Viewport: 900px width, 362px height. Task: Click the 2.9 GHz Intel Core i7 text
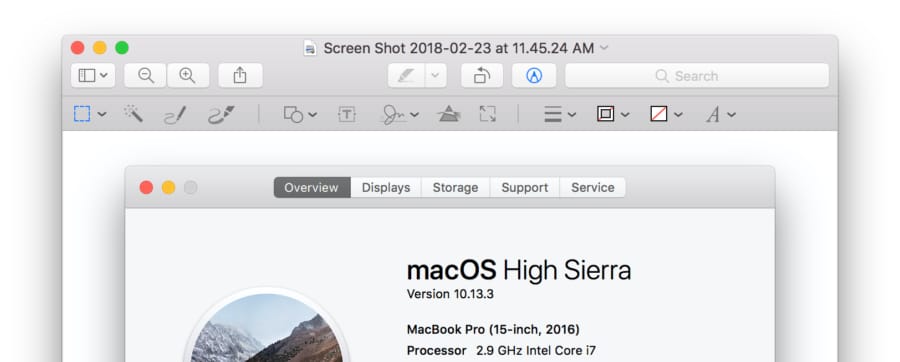536,351
